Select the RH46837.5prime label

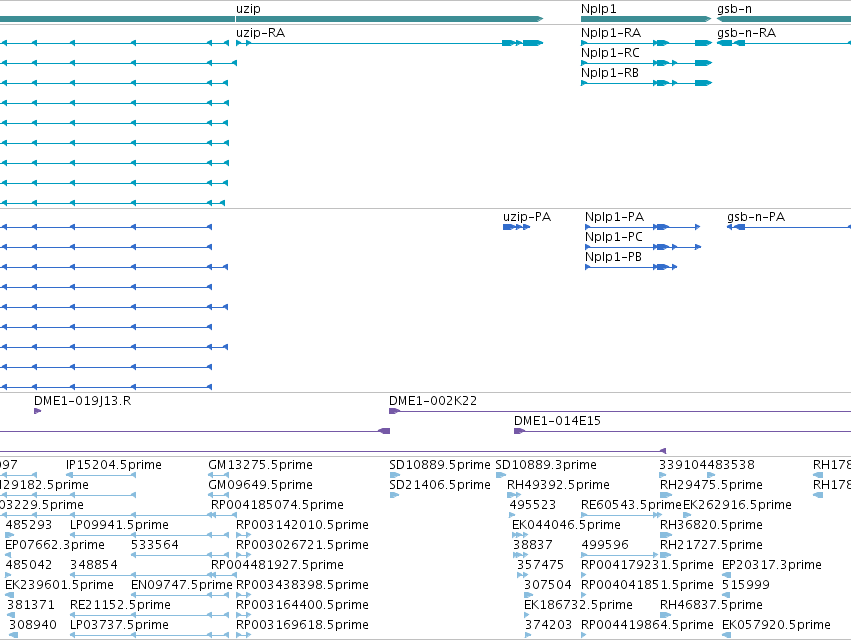[712, 605]
